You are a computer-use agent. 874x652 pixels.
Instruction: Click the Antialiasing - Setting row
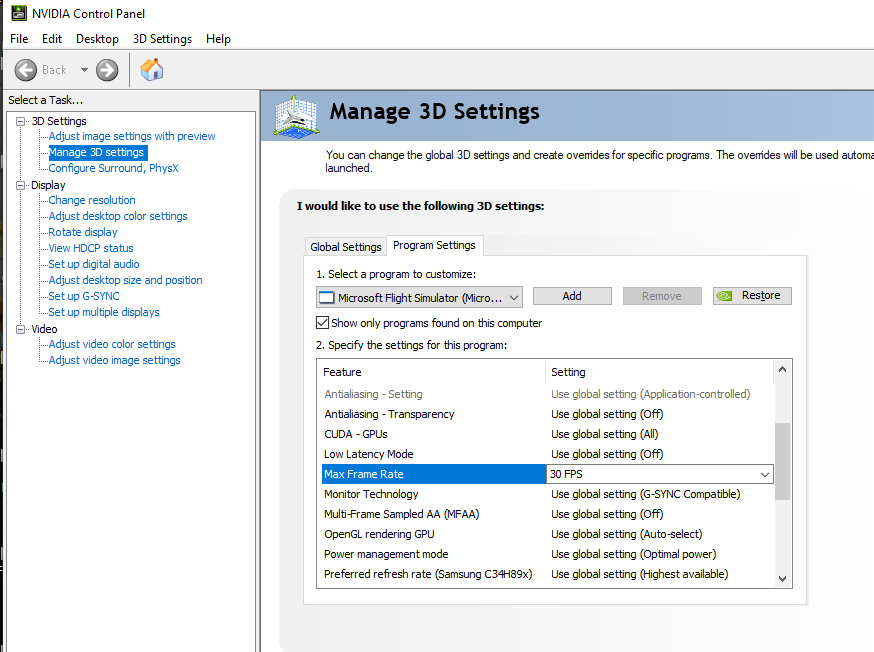[547, 394]
